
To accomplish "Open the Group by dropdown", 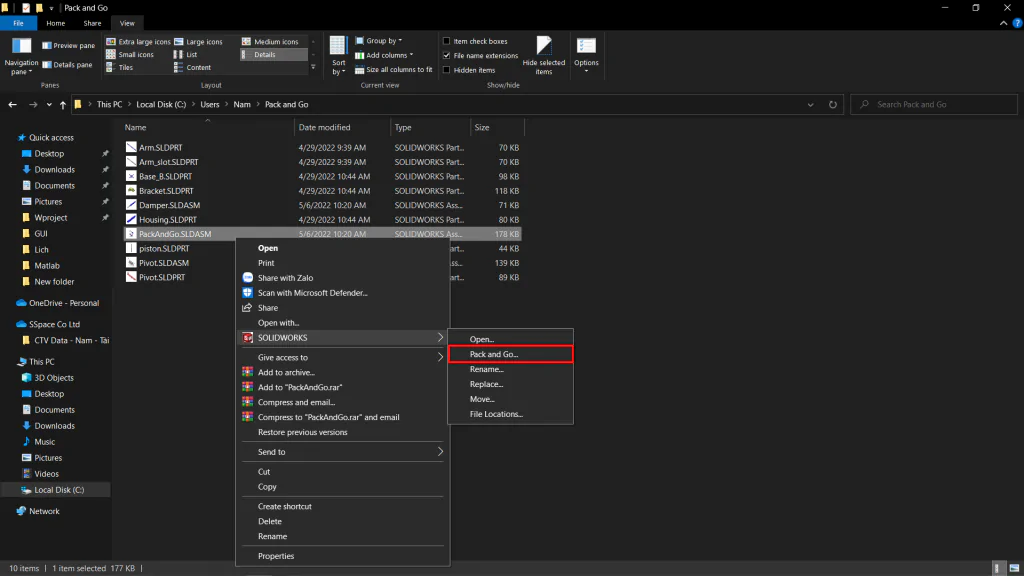I will 379,40.
